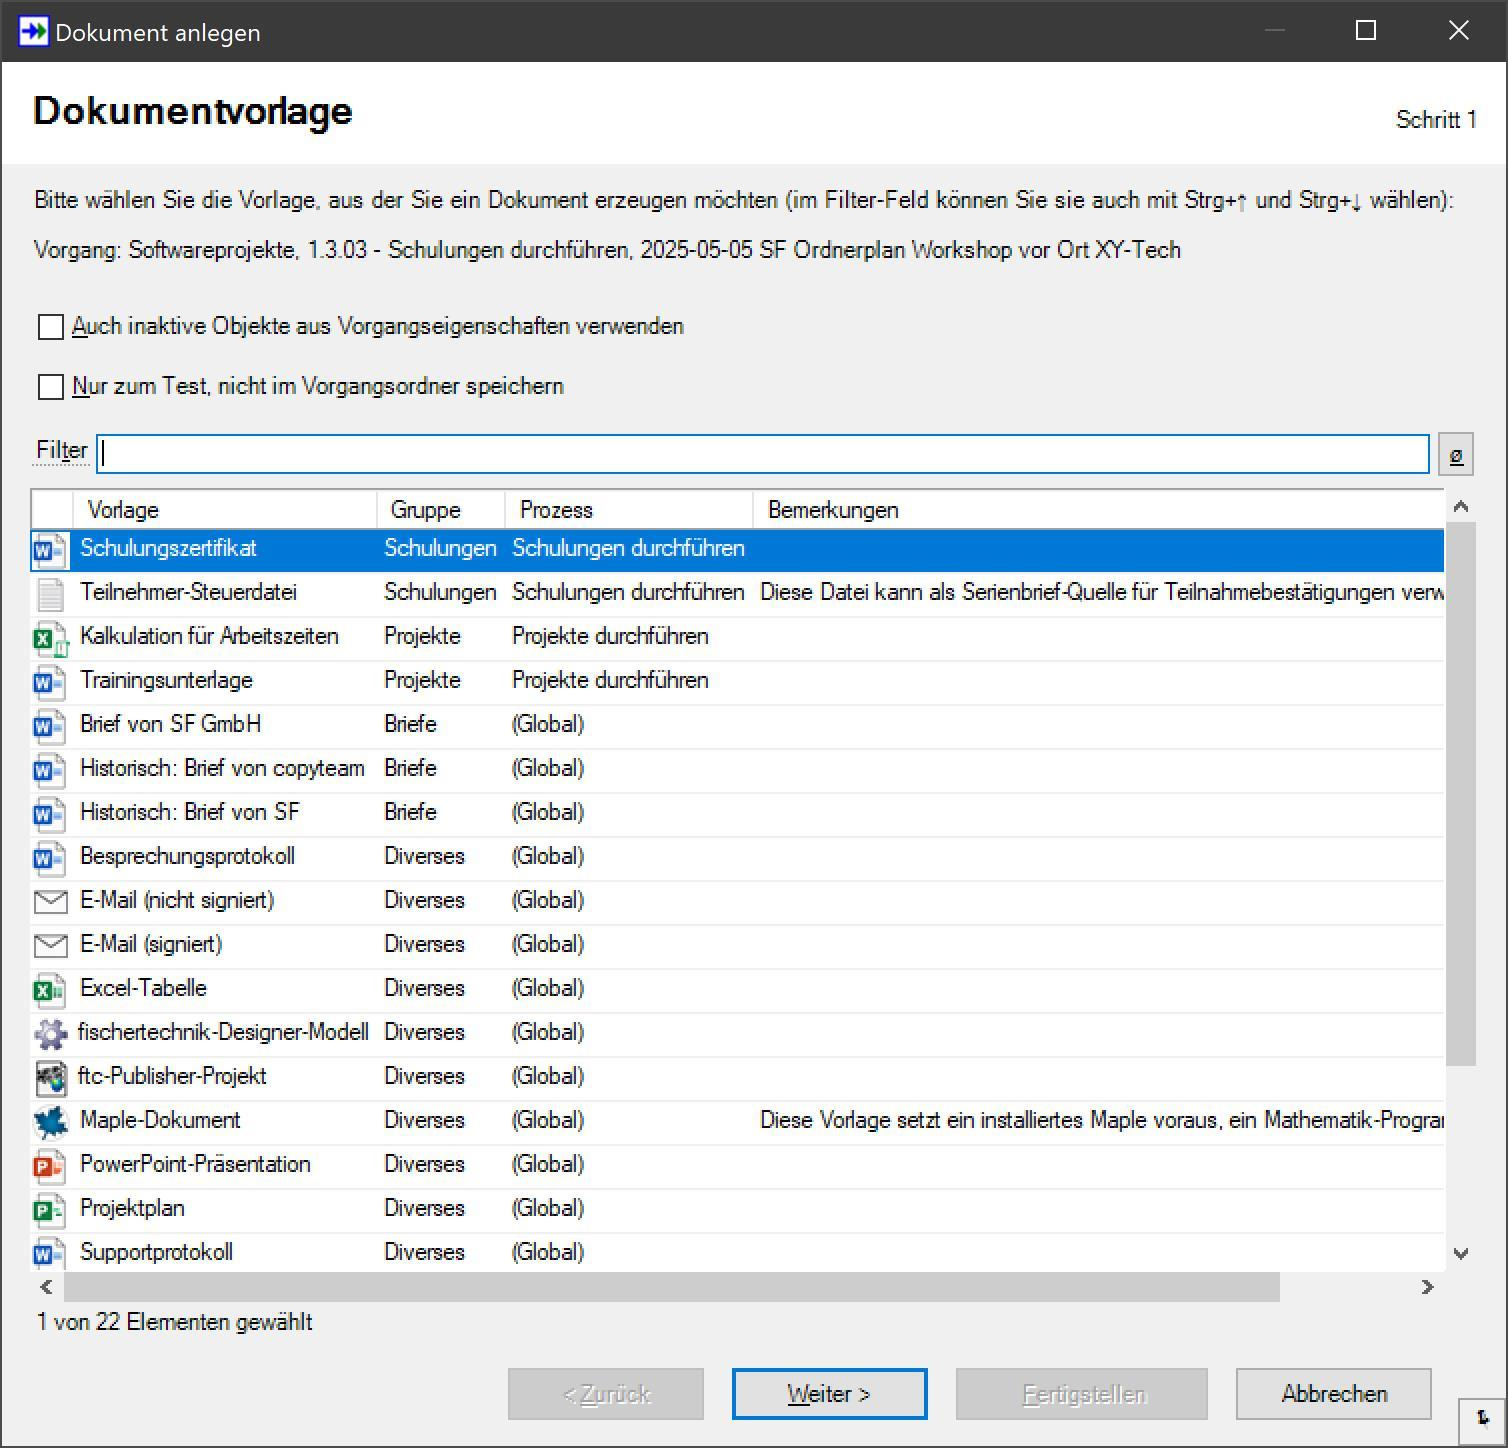Click the Excel icon for Kalkulation für Arbeitszeiten
Screen dimensions: 1508x1448
[x=49, y=637]
